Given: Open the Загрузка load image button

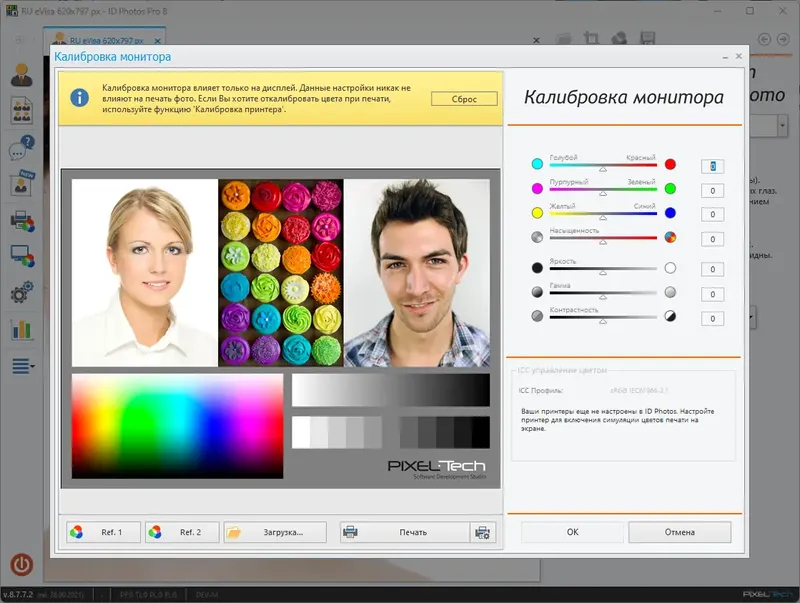Looking at the screenshot, I should click(275, 532).
